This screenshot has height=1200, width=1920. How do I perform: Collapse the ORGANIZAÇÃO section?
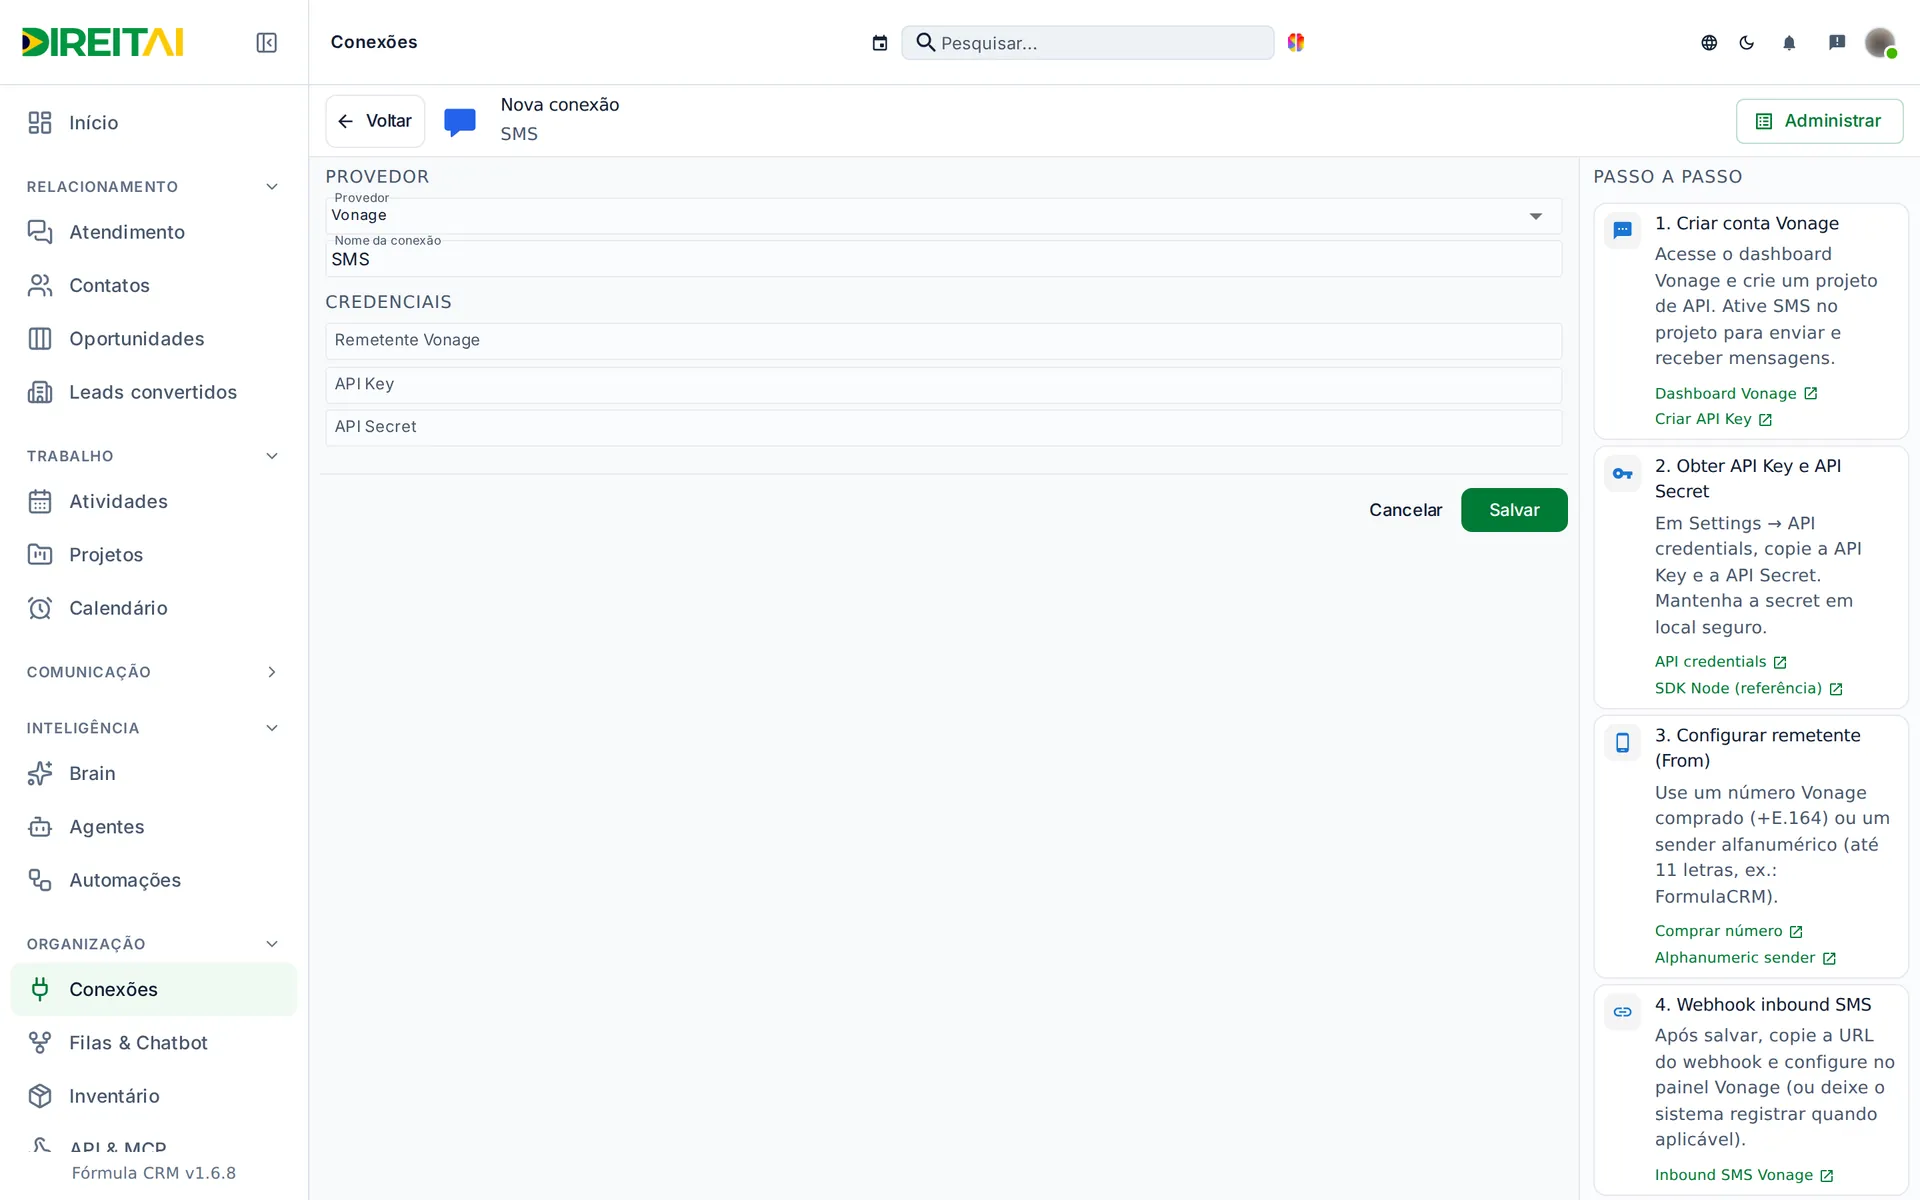[272, 944]
